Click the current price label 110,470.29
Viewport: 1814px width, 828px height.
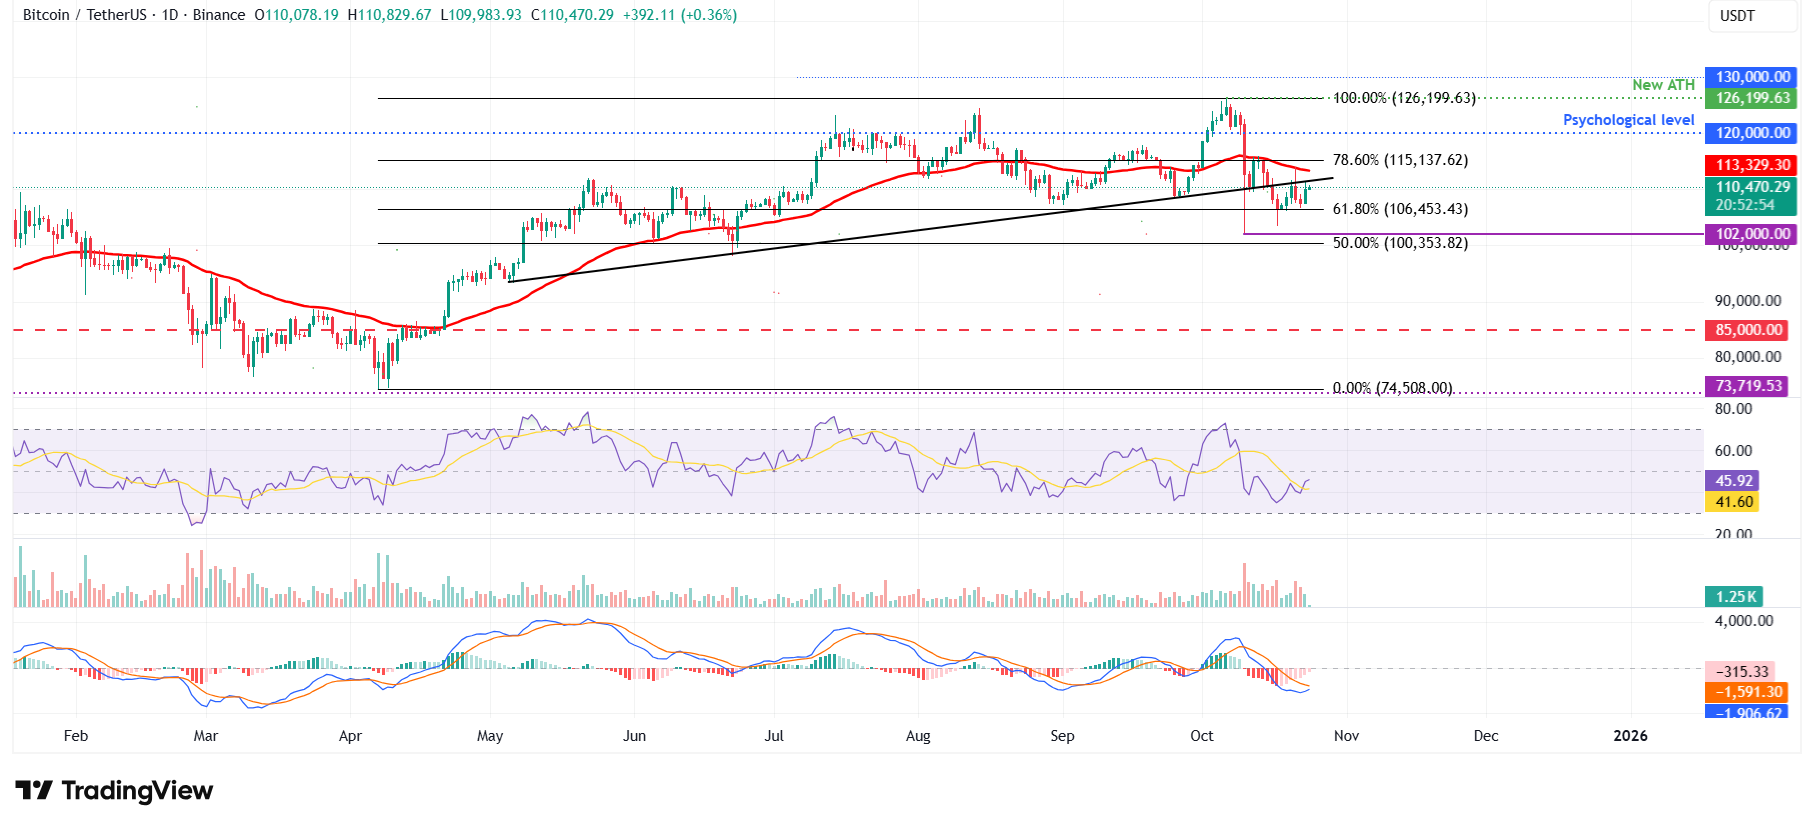[x=1752, y=187]
